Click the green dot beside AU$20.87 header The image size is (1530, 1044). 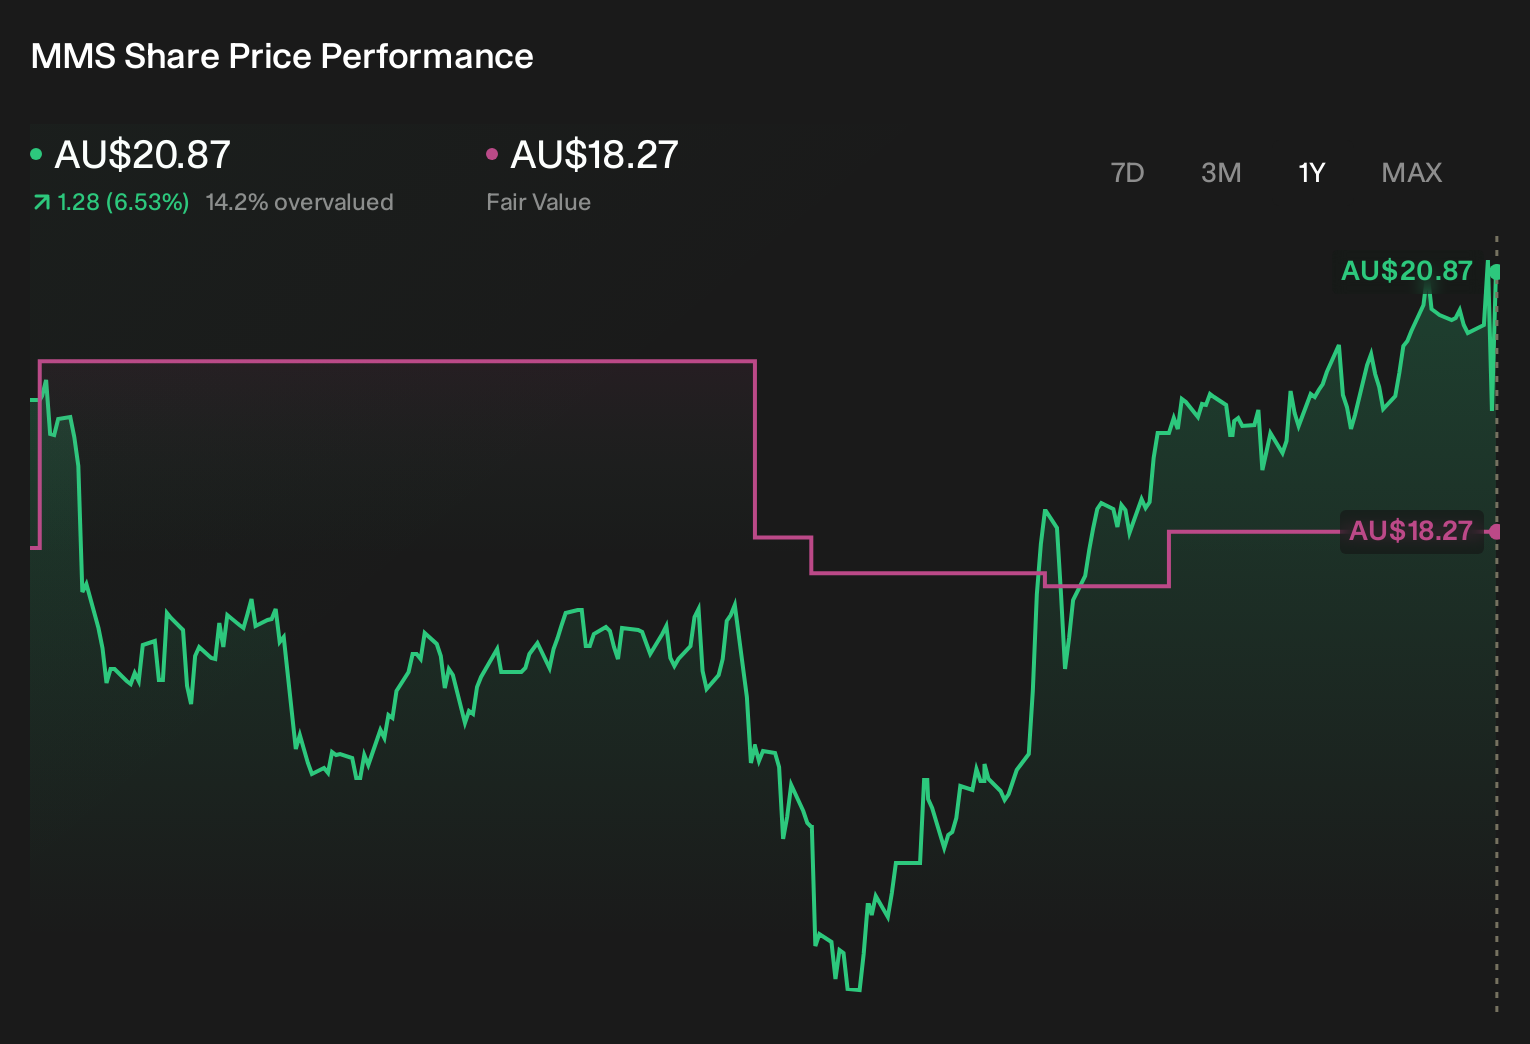click(x=36, y=154)
